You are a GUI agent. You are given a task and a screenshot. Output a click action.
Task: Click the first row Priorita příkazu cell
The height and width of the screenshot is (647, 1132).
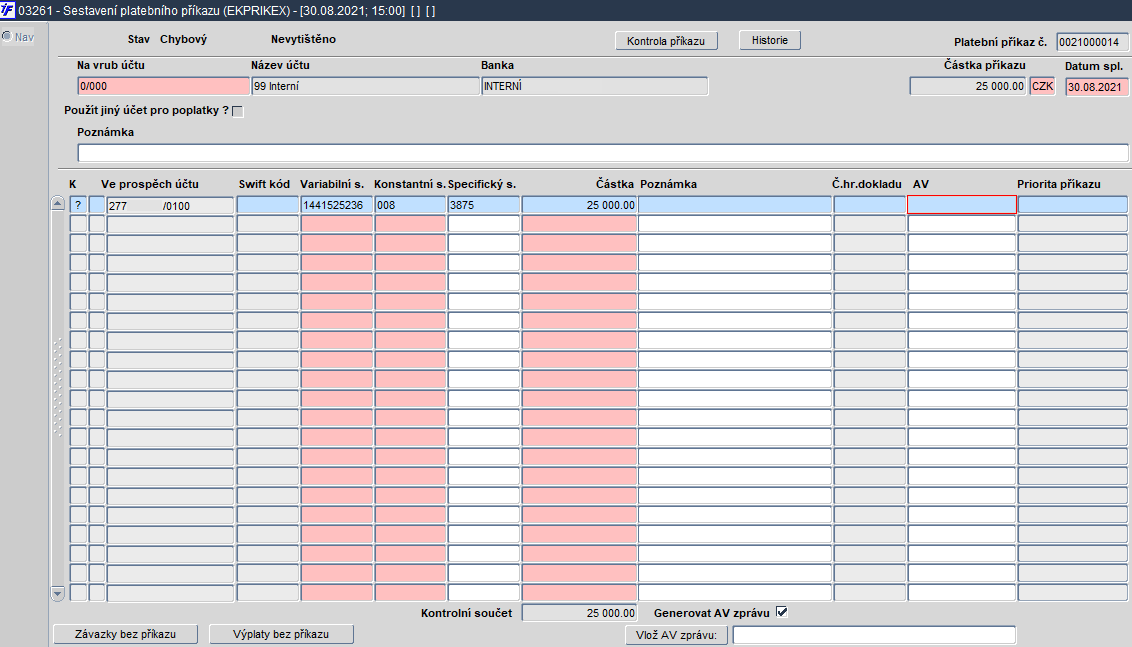(1073, 205)
